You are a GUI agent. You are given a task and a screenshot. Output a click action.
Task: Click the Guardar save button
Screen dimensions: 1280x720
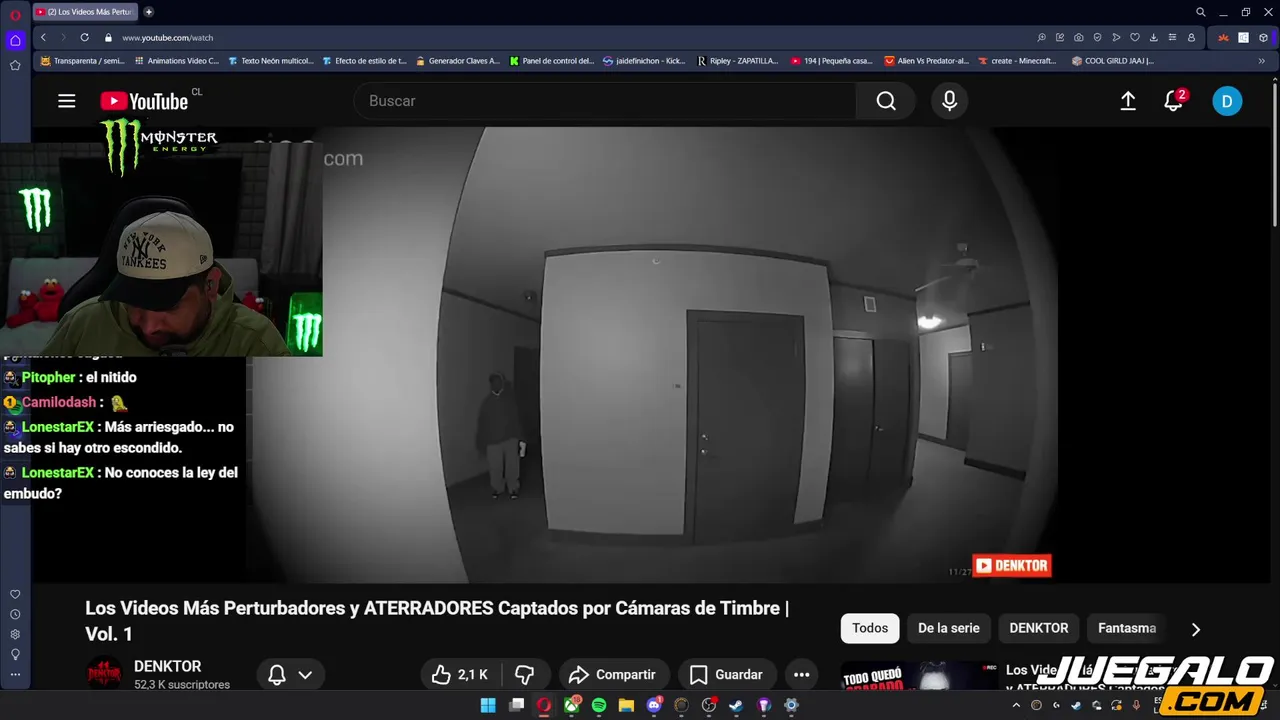point(726,675)
